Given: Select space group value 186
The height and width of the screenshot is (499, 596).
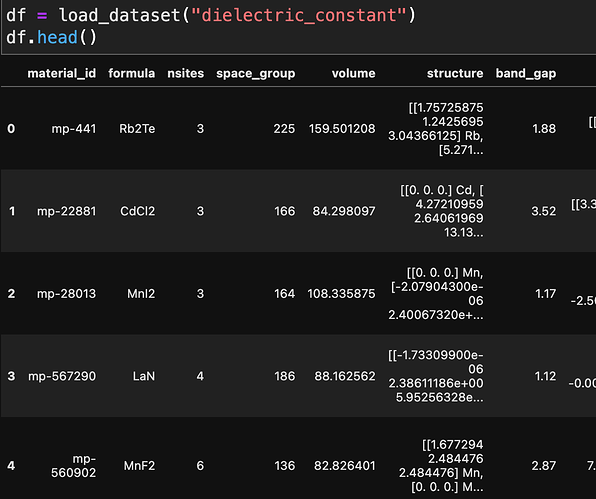Looking at the screenshot, I should click(285, 376).
